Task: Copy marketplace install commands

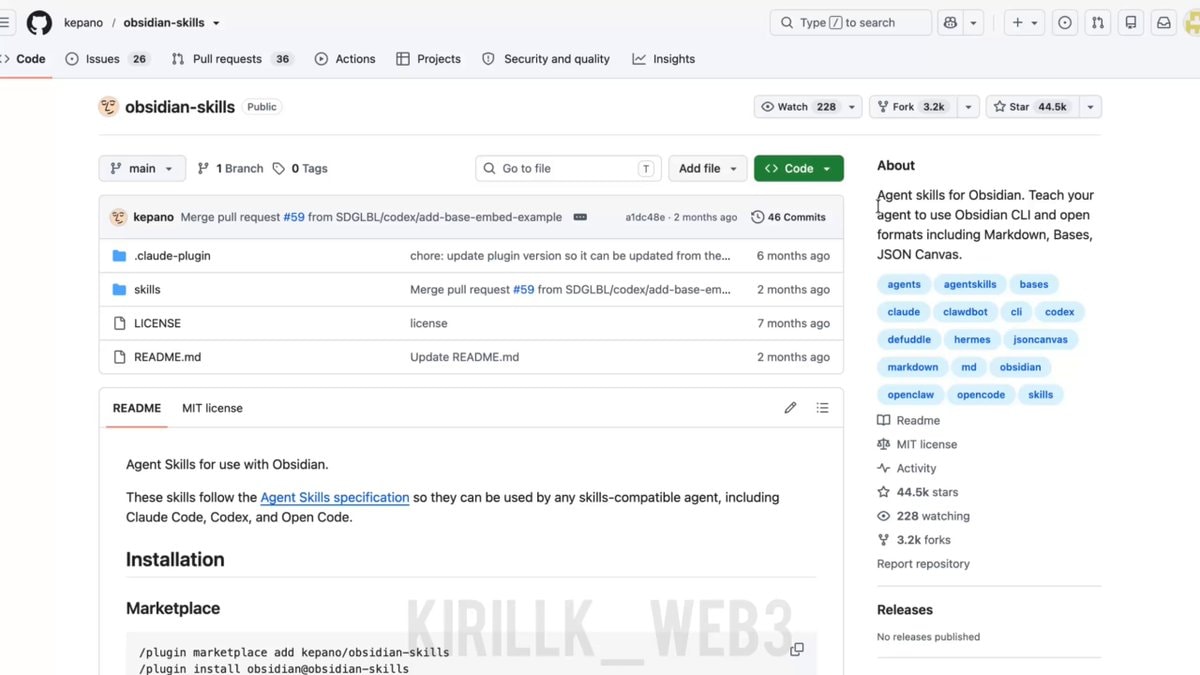Action: (797, 649)
